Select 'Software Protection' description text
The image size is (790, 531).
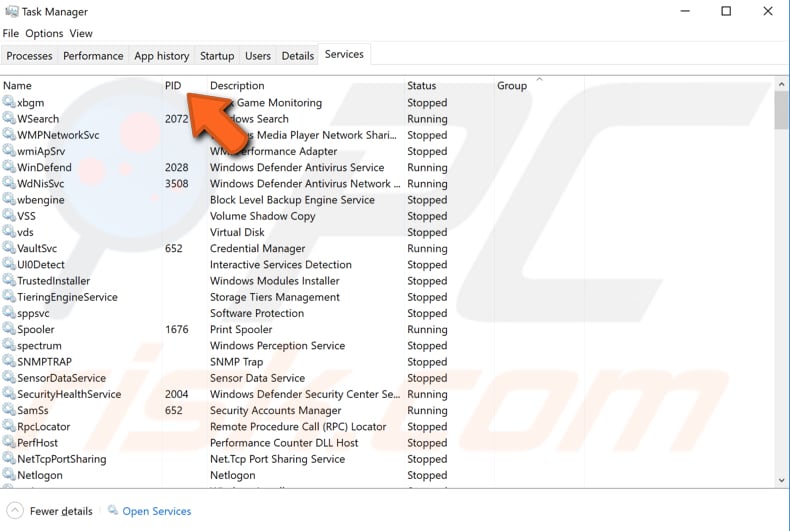click(257, 313)
